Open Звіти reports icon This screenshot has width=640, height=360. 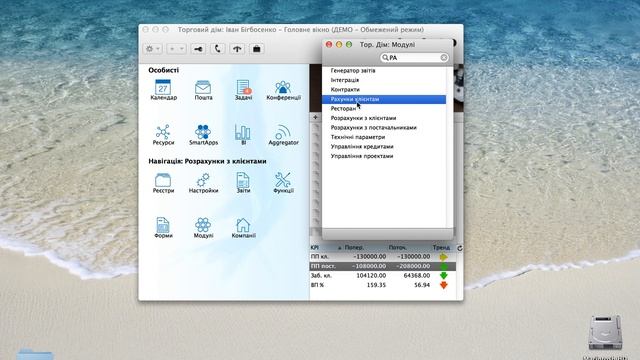point(243,182)
